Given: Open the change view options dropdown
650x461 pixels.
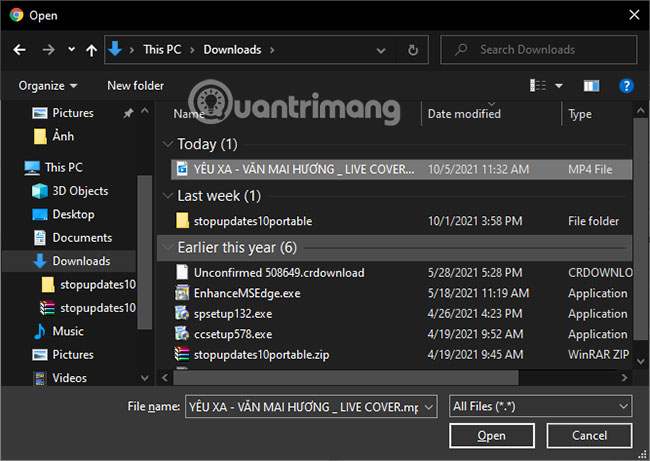Looking at the screenshot, I should (x=559, y=86).
